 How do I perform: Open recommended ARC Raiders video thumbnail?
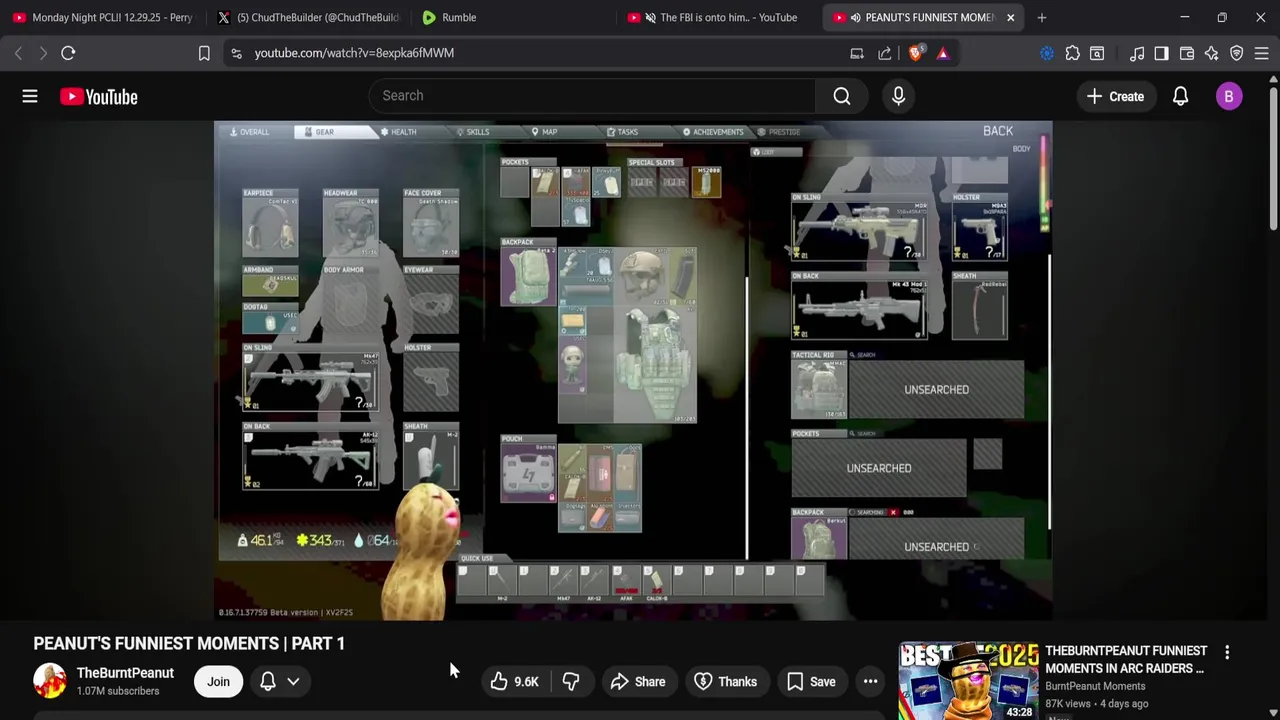point(968,680)
